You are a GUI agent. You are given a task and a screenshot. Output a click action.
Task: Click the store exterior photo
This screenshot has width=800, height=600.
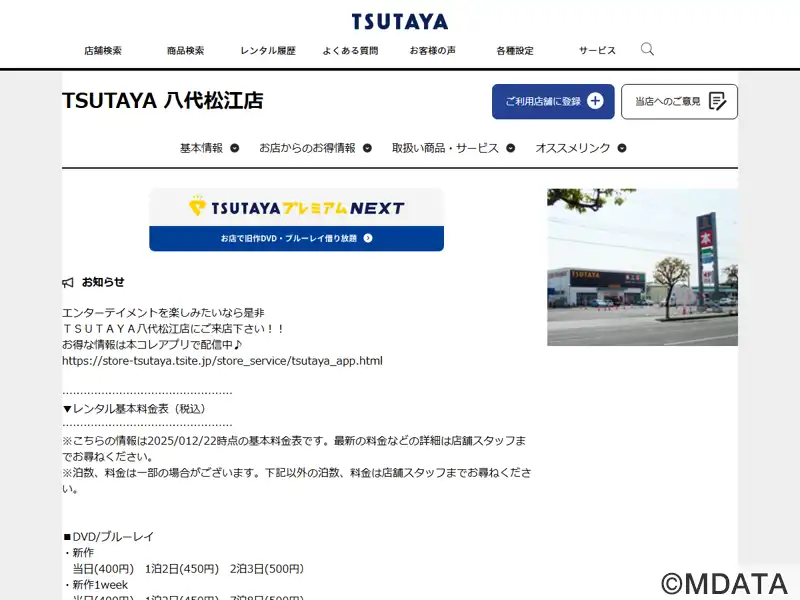click(642, 267)
